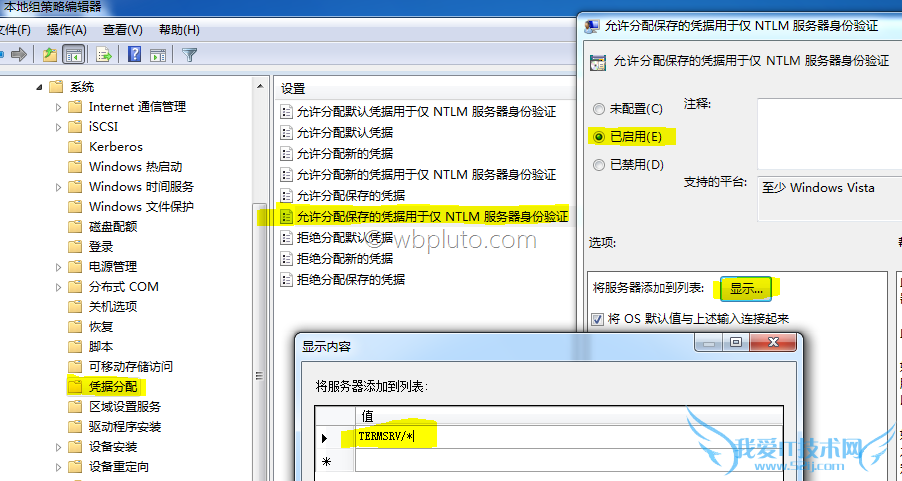Viewport: 902px width, 481px height.
Task: Expand the 分布式 COM tree node
Action: pyautogui.click(x=58, y=287)
